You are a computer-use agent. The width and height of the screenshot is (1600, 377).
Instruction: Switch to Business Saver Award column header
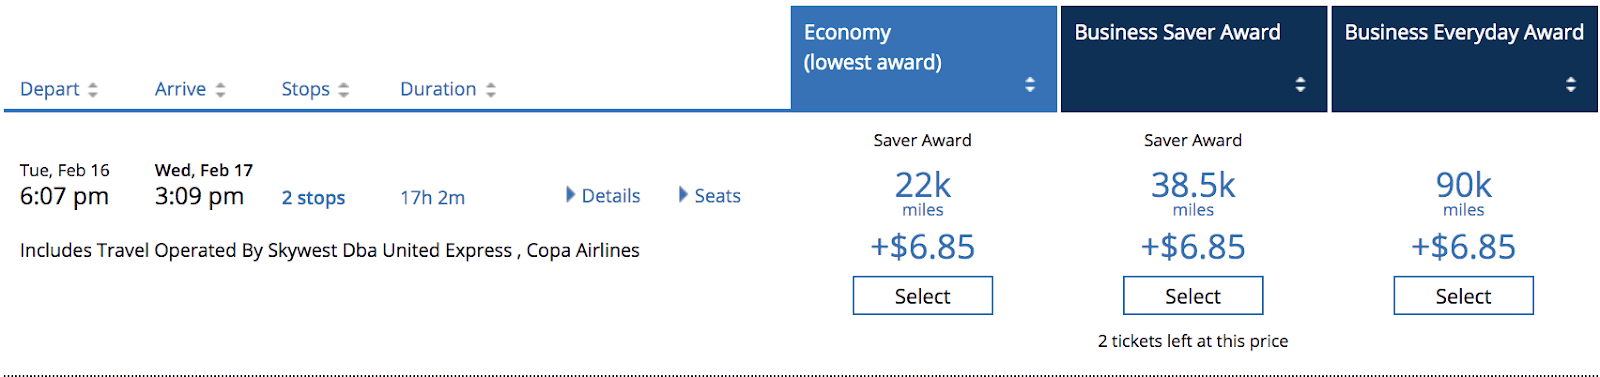(1194, 59)
